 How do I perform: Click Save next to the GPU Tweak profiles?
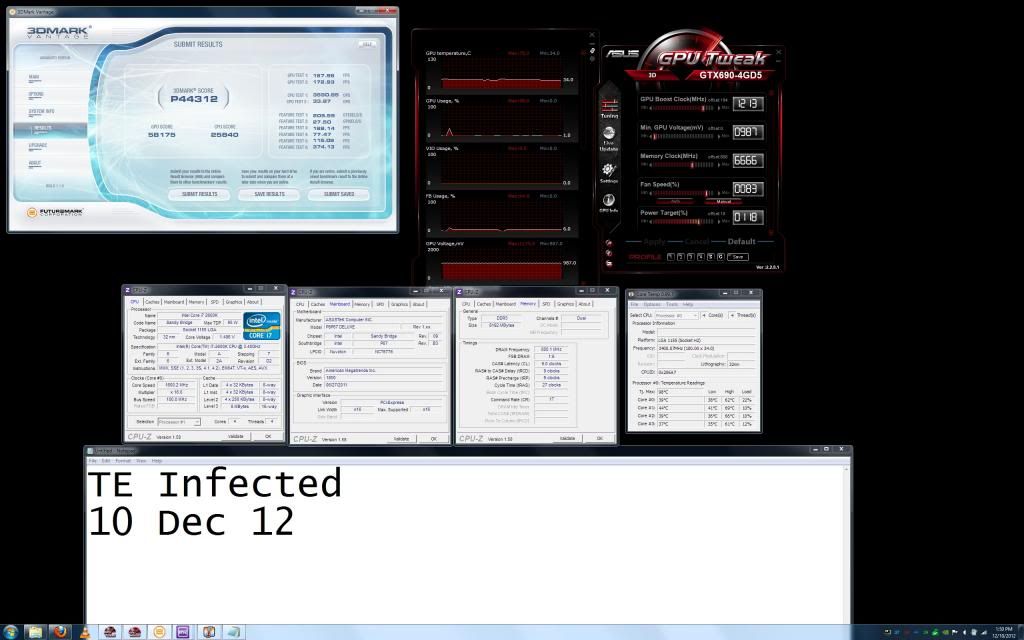pos(738,257)
